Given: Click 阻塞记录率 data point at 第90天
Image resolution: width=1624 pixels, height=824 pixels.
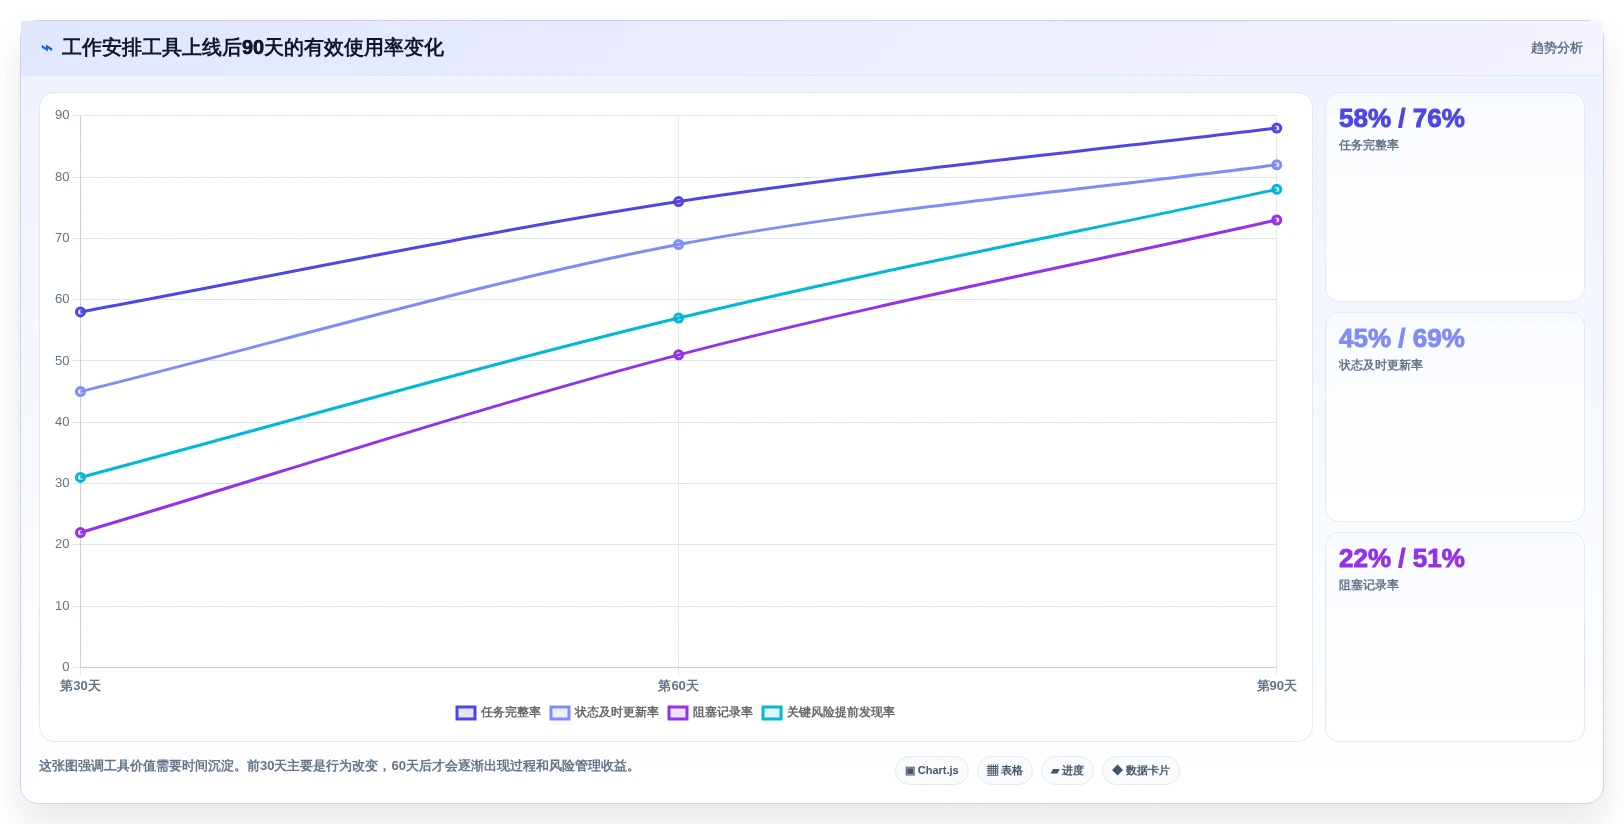Looking at the screenshot, I should 1277,220.
